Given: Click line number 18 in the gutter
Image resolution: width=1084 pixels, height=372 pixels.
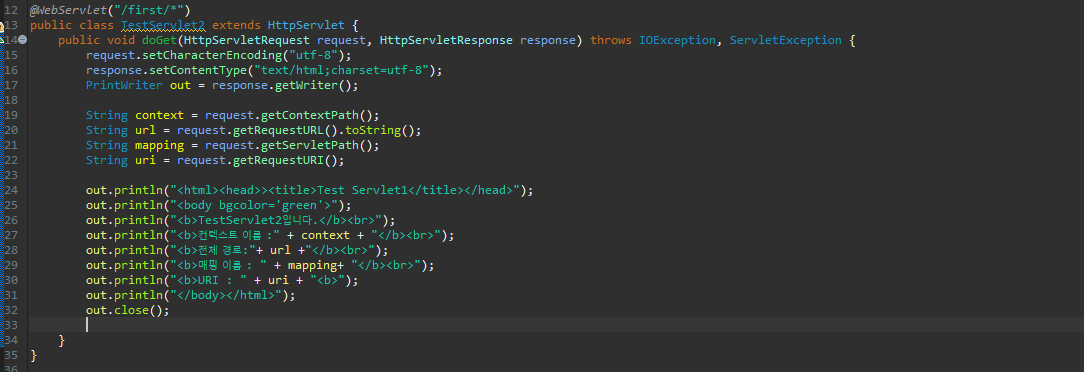Looking at the screenshot, I should (x=11, y=100).
